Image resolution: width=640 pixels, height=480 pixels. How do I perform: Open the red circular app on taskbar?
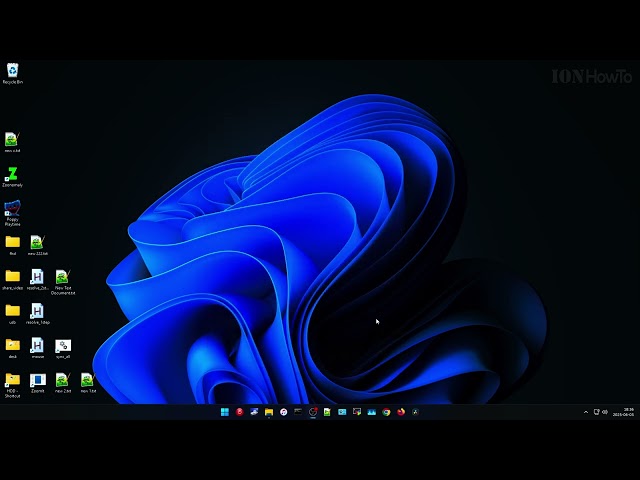coord(240,412)
